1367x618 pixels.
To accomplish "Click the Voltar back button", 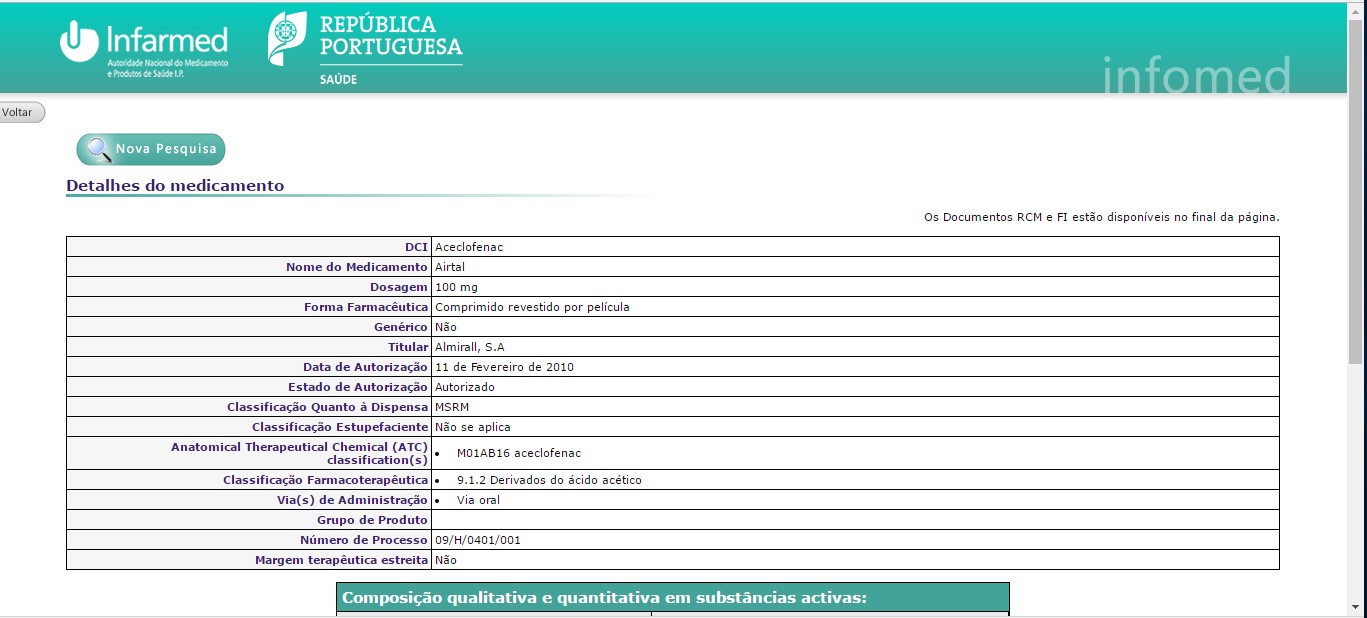I will (x=20, y=113).
